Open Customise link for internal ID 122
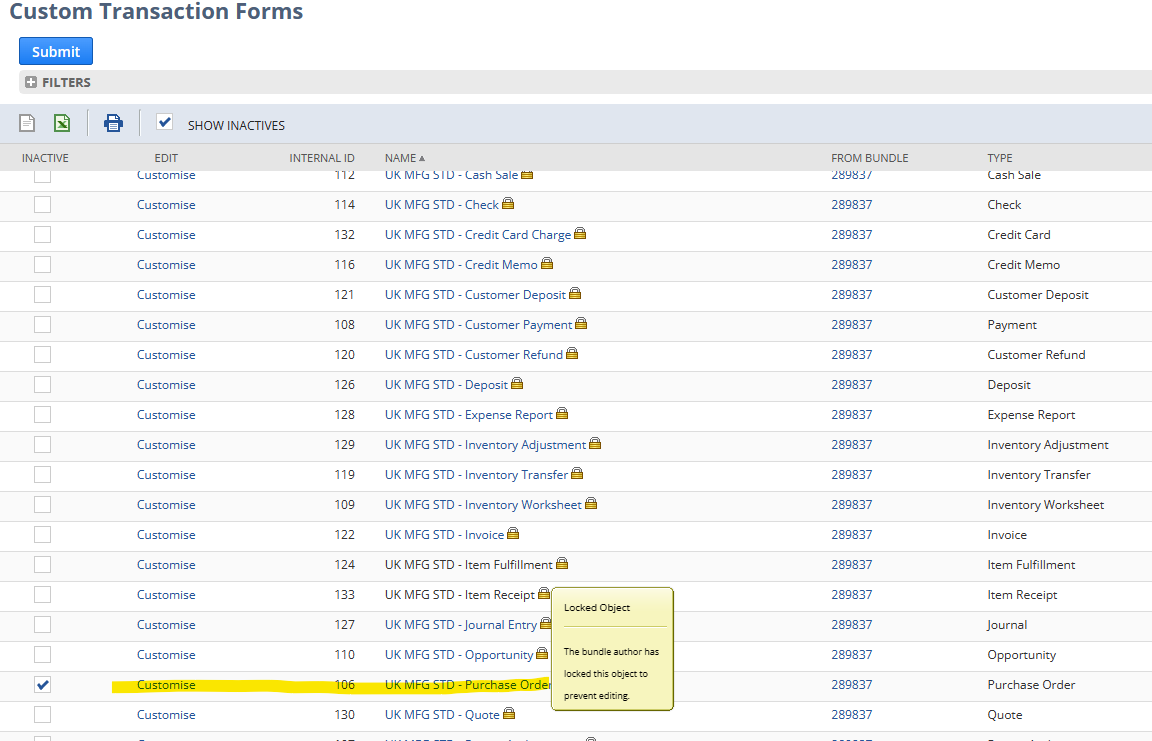Viewport: 1152px width, 741px height. pos(166,535)
